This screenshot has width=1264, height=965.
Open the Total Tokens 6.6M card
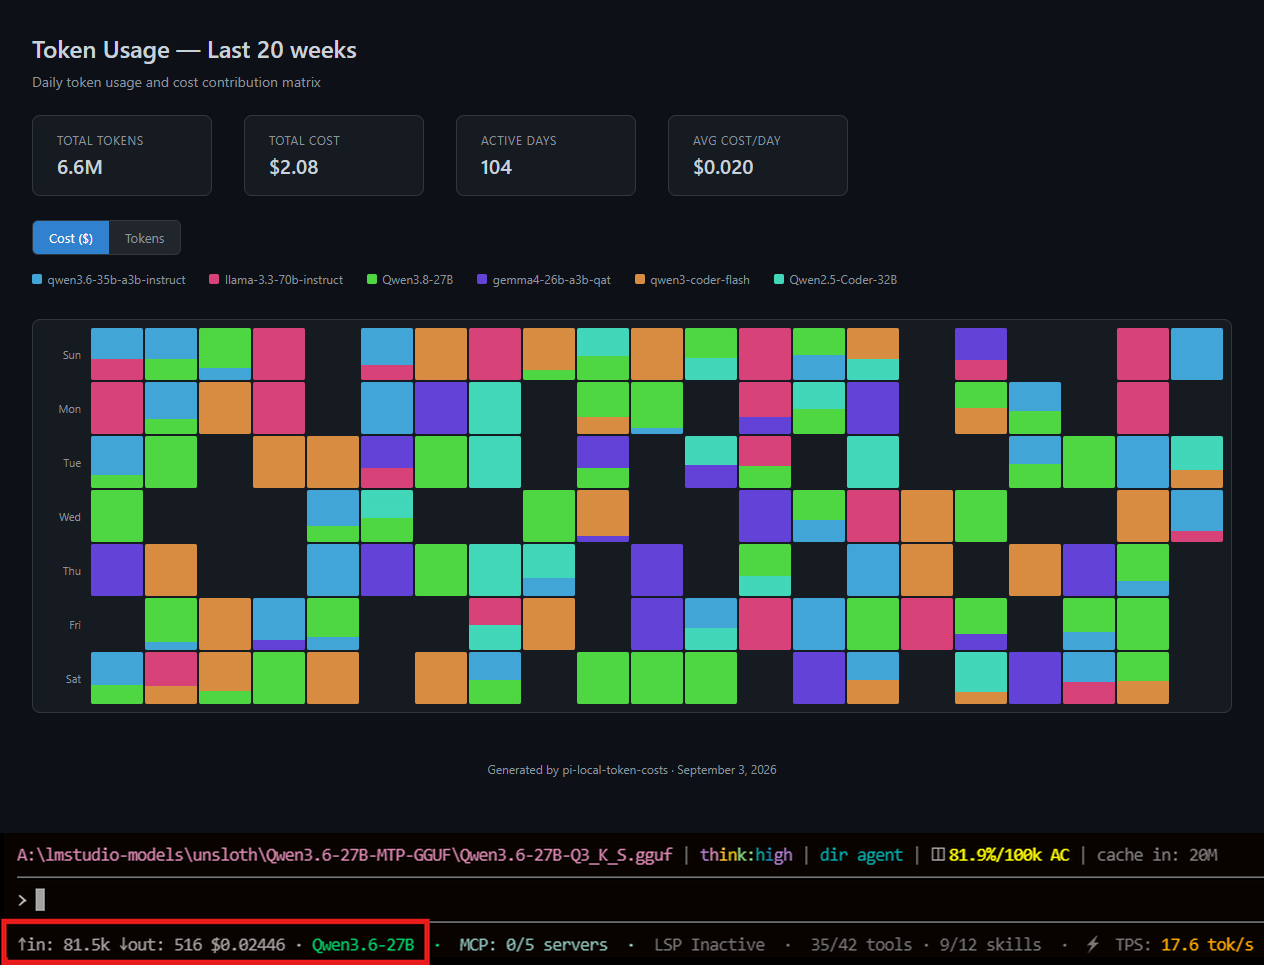[x=122, y=155]
